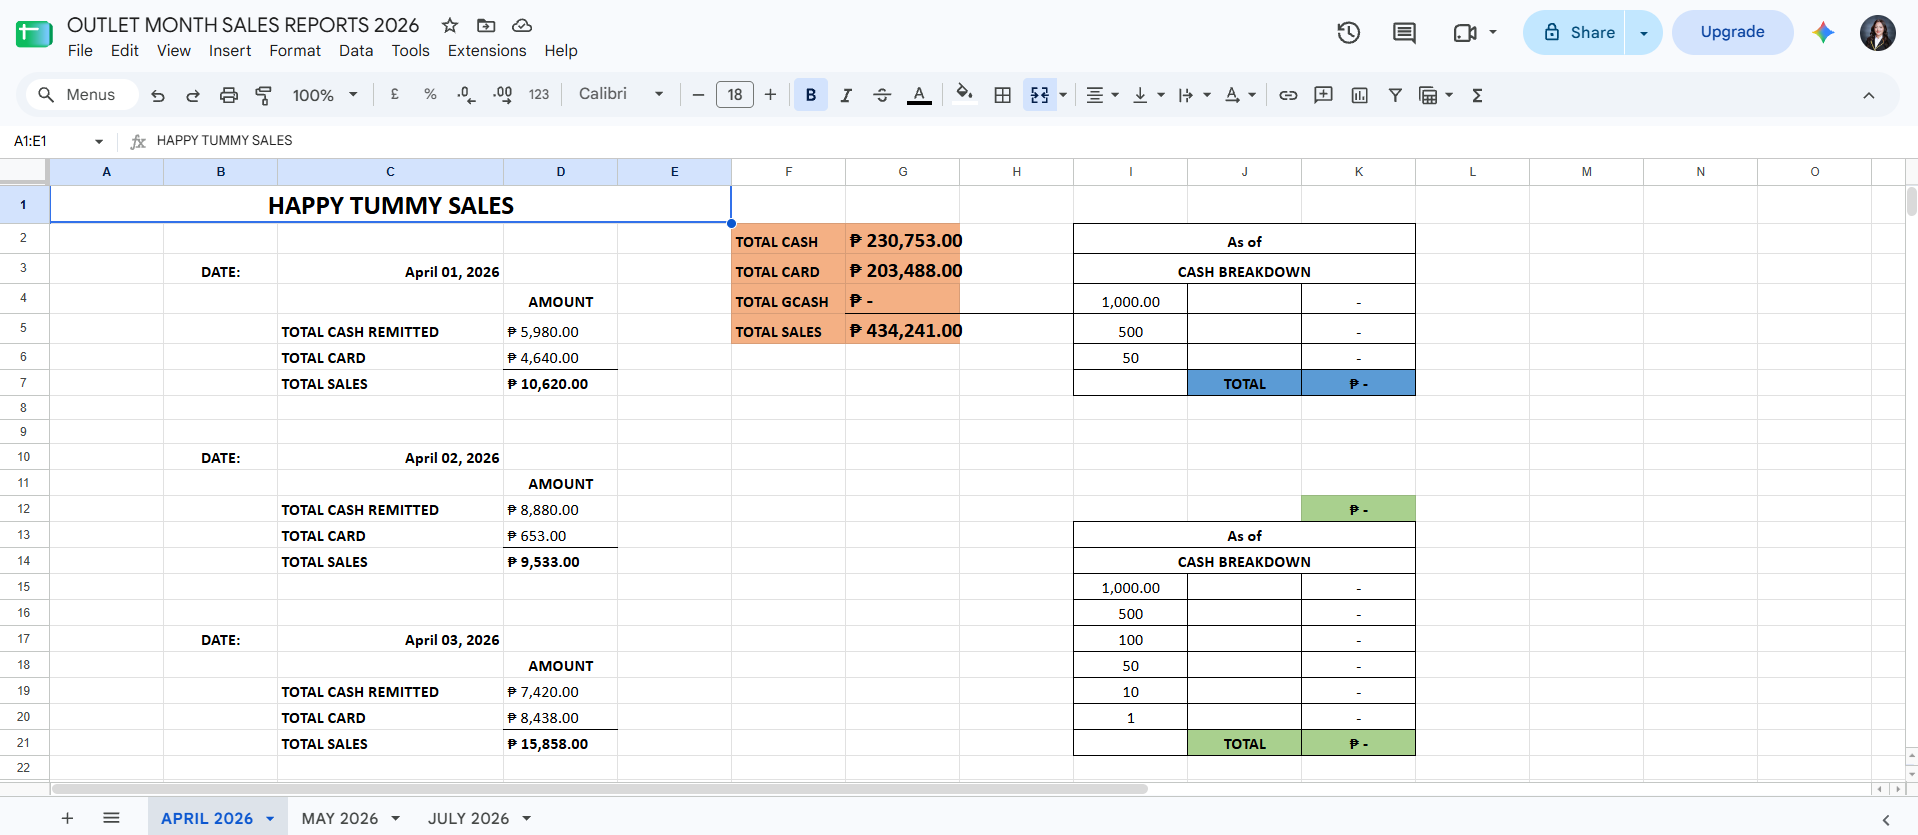Open the Name Box dropdown
Screen dimensions: 1918x835
[x=99, y=141]
